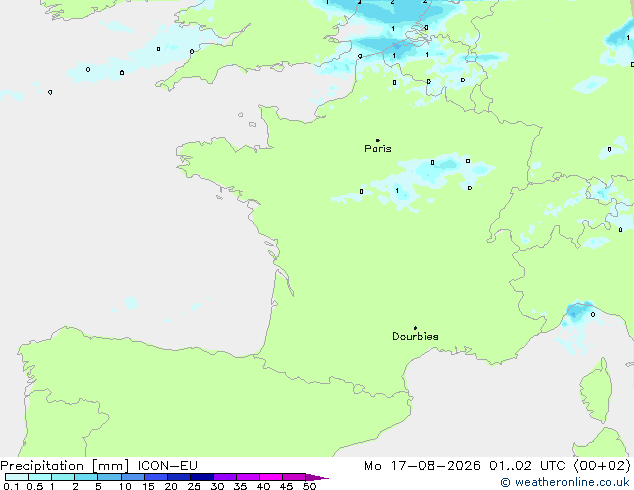Screen dimensions: 634x490
Task: Click the legend label '50'
Action: (x=310, y=486)
